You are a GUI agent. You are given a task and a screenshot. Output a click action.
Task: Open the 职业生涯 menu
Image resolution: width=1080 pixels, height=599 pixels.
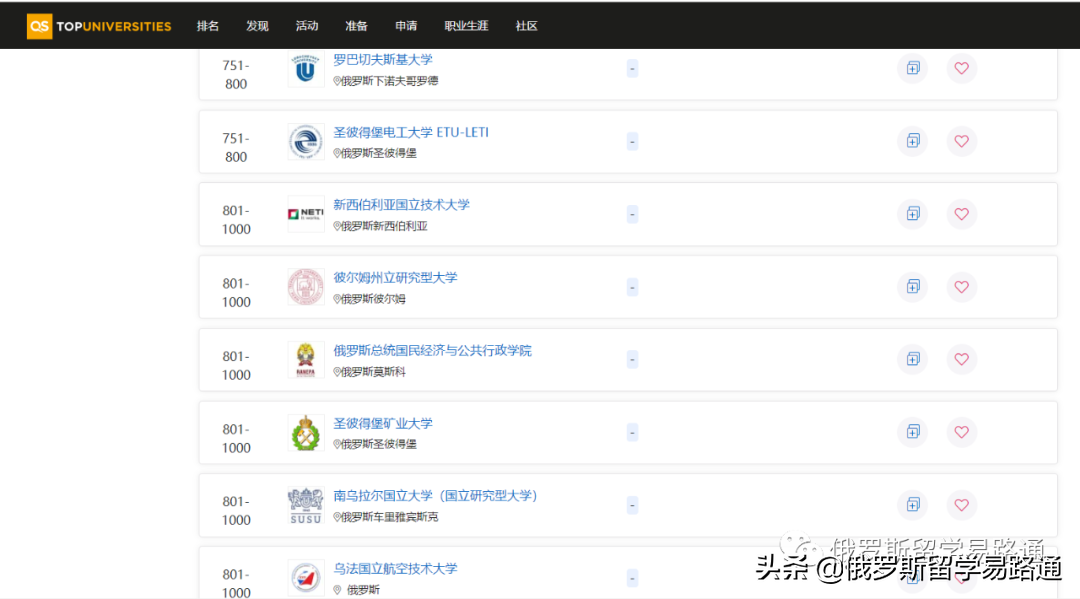466,26
